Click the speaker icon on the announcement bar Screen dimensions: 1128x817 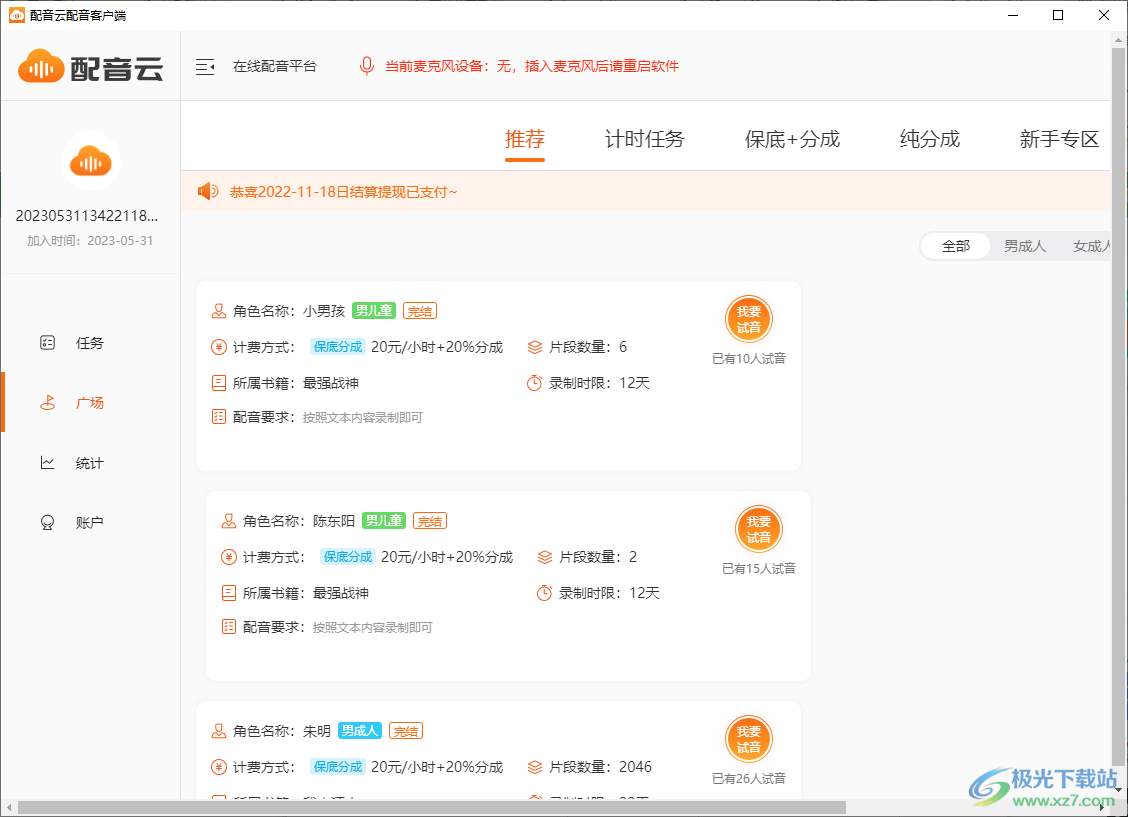tap(207, 191)
